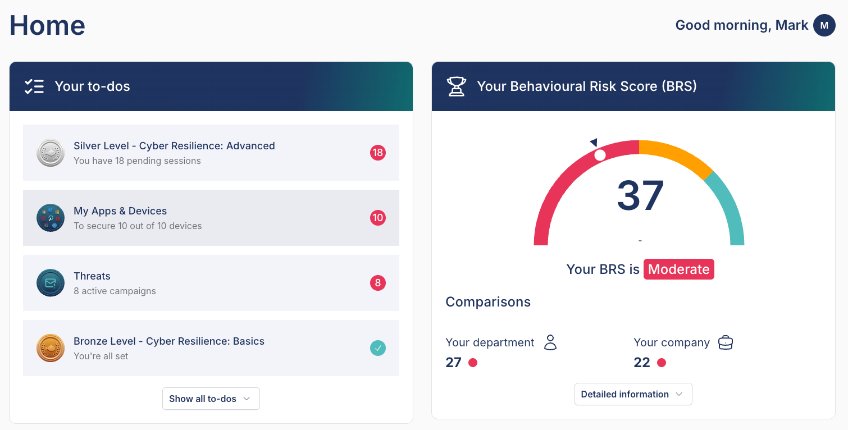Click the red 8 active campaigns badge
848x430 pixels.
[x=377, y=283]
